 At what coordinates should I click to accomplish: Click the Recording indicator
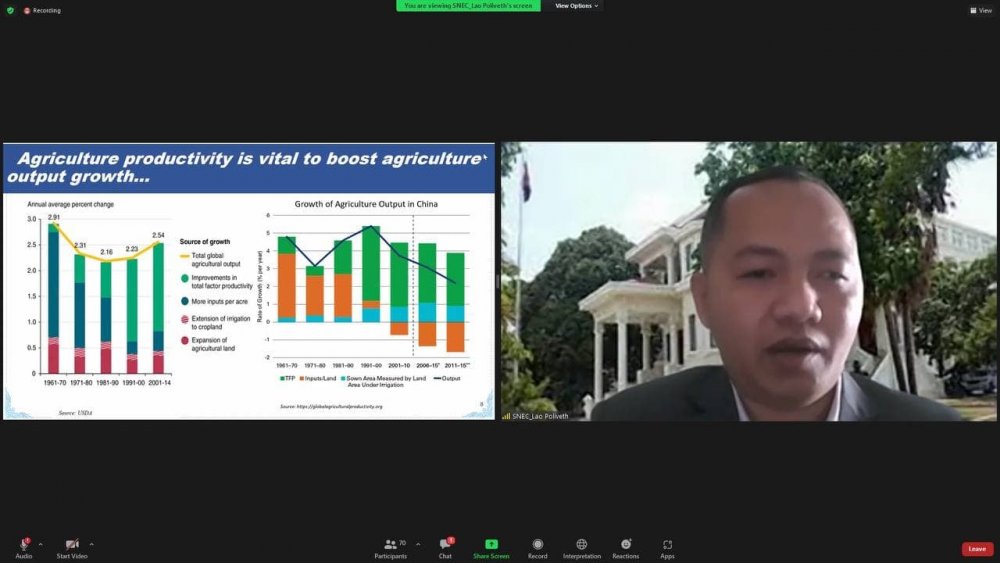tap(42, 10)
